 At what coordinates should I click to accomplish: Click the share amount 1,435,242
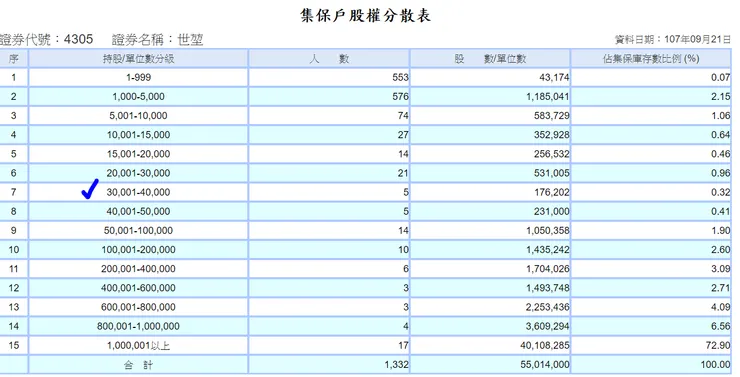pyautogui.click(x=548, y=250)
